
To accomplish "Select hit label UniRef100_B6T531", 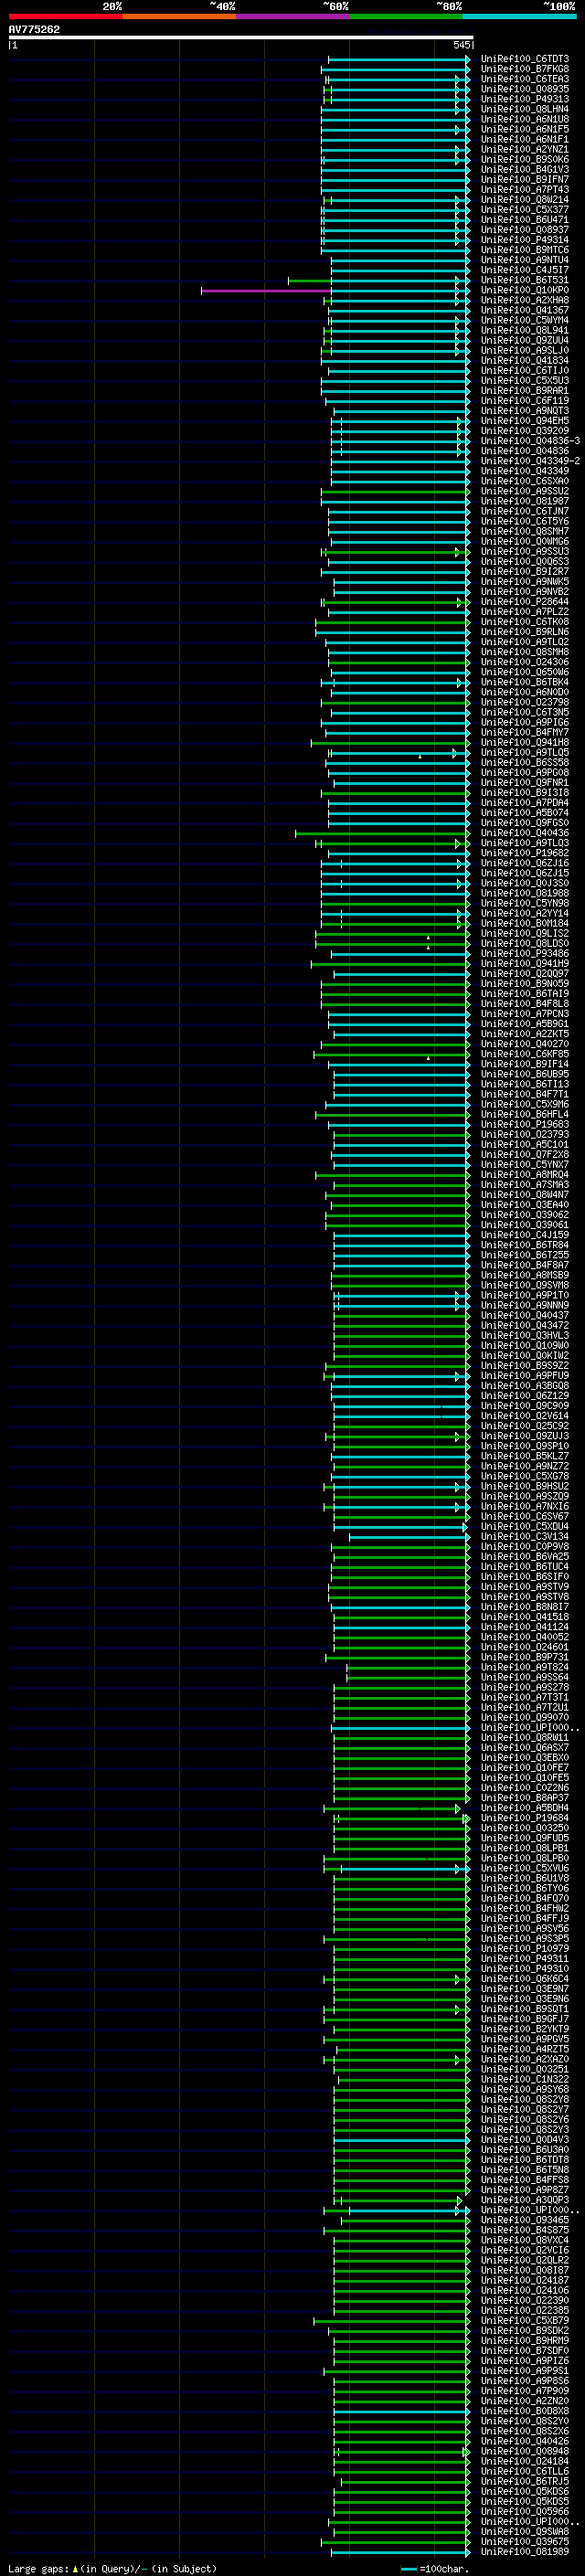I will tap(525, 280).
